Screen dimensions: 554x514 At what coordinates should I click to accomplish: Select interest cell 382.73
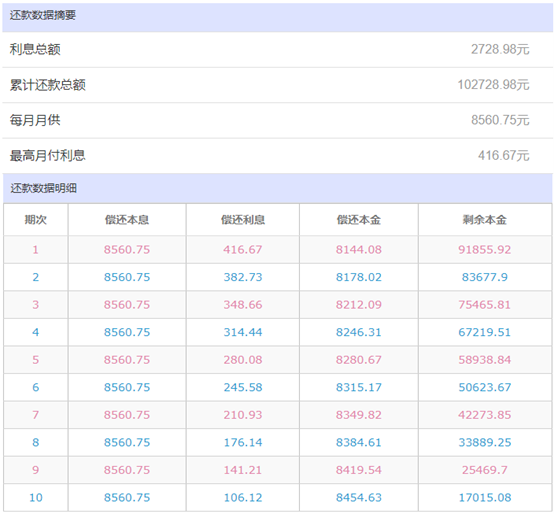point(243,277)
